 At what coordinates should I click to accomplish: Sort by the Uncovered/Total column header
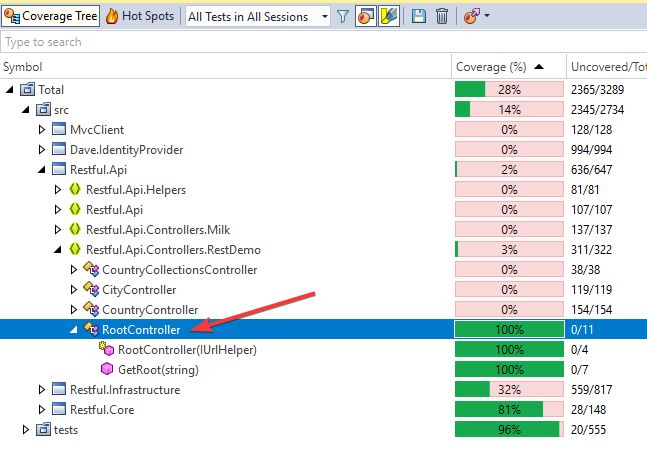click(x=607, y=66)
